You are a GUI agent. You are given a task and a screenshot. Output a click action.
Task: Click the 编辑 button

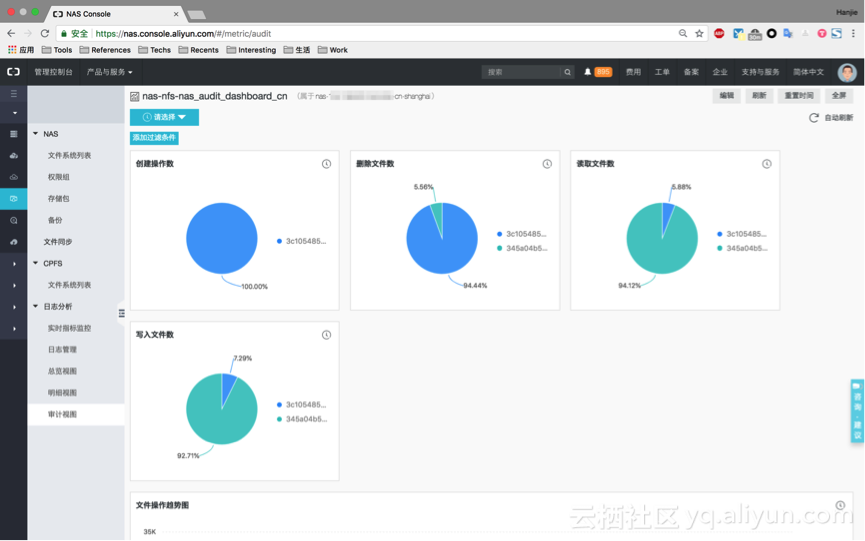[x=727, y=95]
